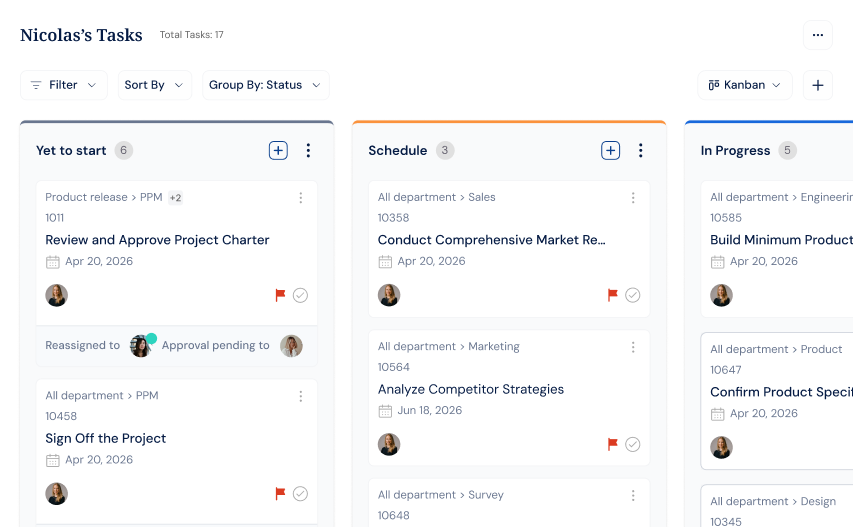The image size is (853, 527).
Task: Mark Review and Approve Project Charter complete
Action: coord(300,295)
